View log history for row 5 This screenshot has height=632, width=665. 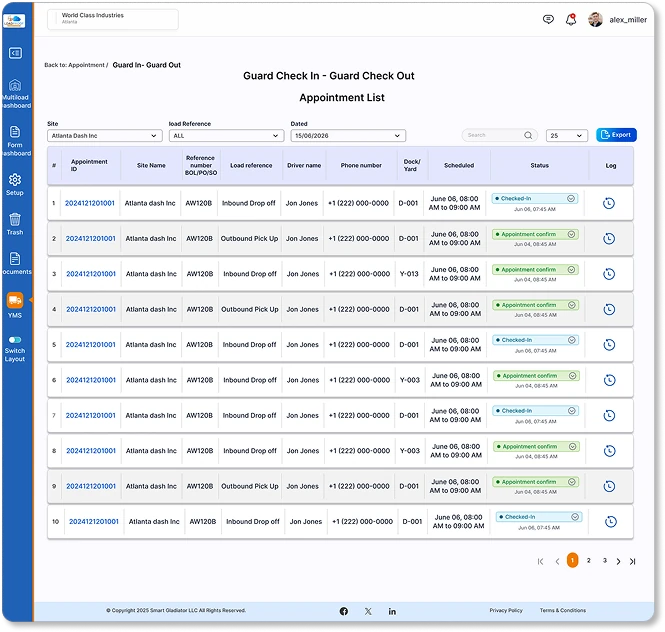(x=609, y=345)
